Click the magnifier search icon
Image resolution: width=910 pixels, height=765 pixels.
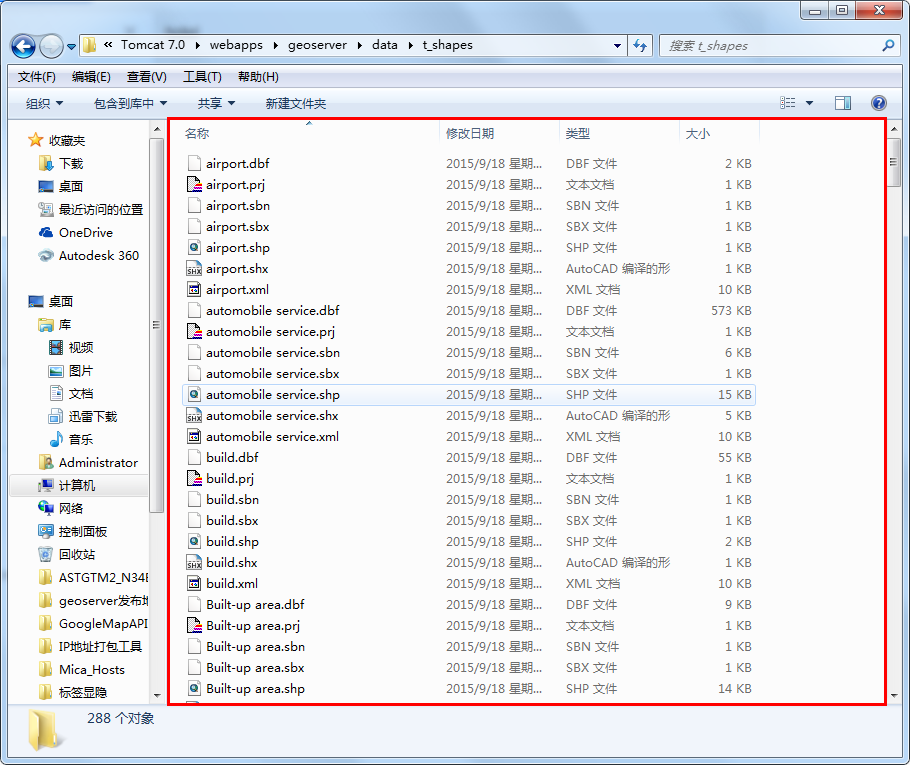(888, 45)
